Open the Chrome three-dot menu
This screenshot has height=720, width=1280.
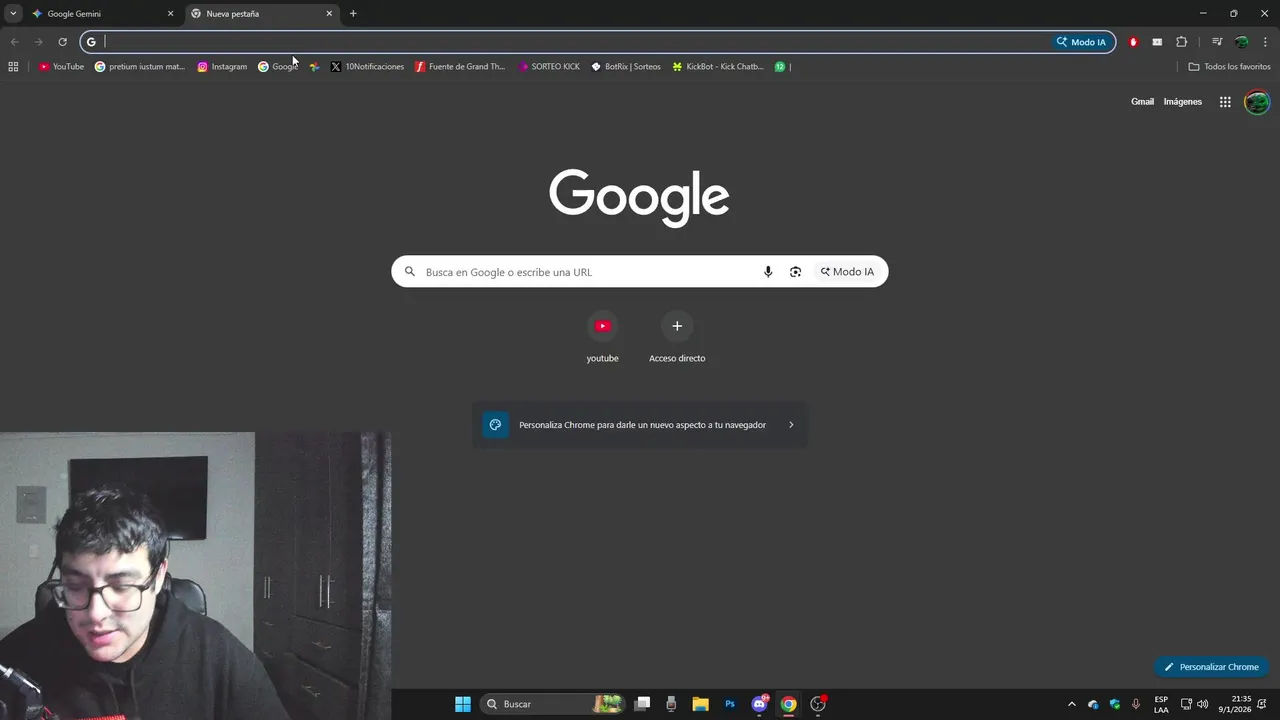[1265, 42]
